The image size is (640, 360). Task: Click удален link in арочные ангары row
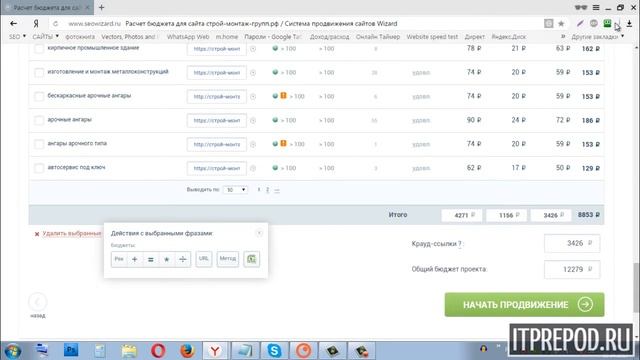pos(421,120)
